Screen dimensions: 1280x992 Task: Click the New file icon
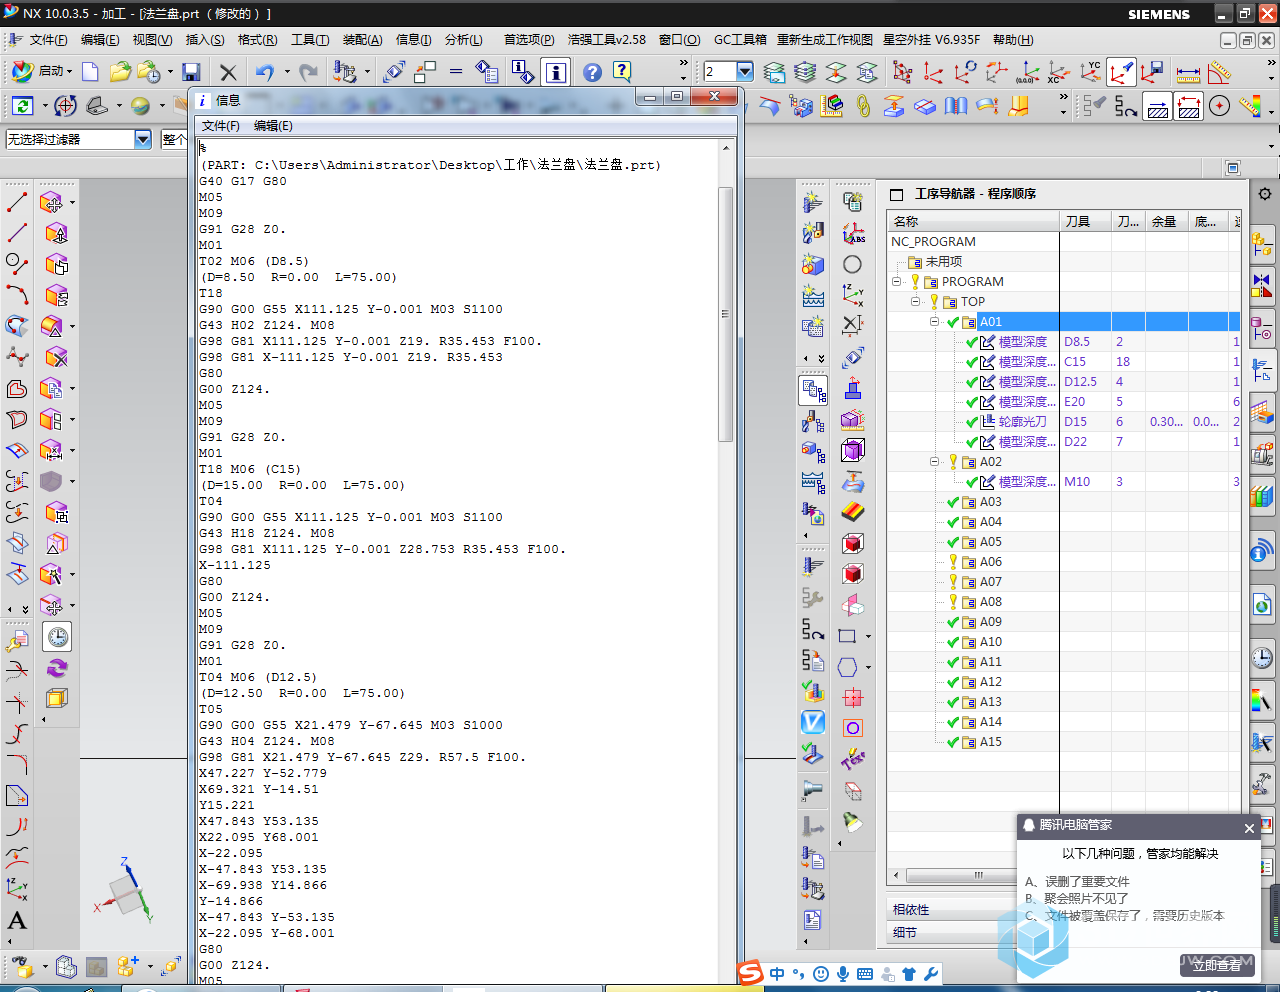click(x=90, y=72)
